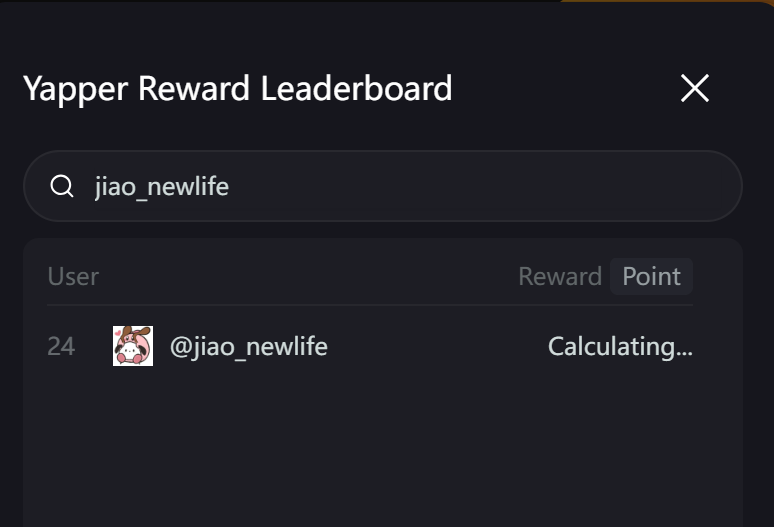774x527 pixels.
Task: Click the Yapper Reward Leaderboard title
Action: point(238,88)
